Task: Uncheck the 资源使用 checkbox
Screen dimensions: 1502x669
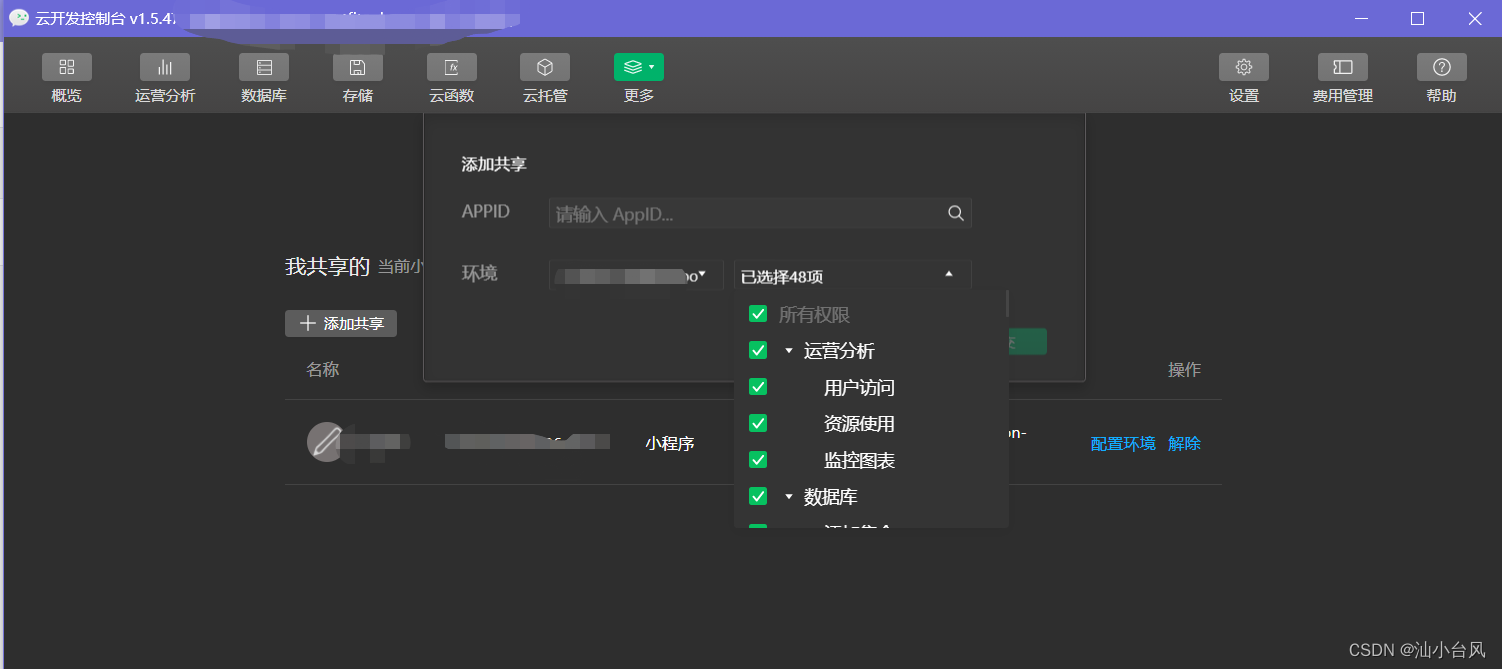Action: [x=758, y=423]
